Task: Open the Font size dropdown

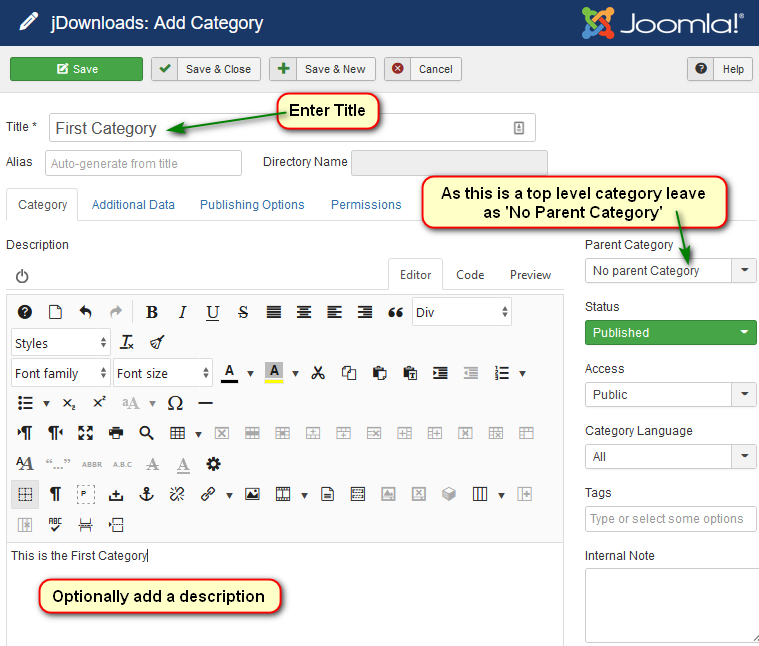Action: click(x=163, y=373)
